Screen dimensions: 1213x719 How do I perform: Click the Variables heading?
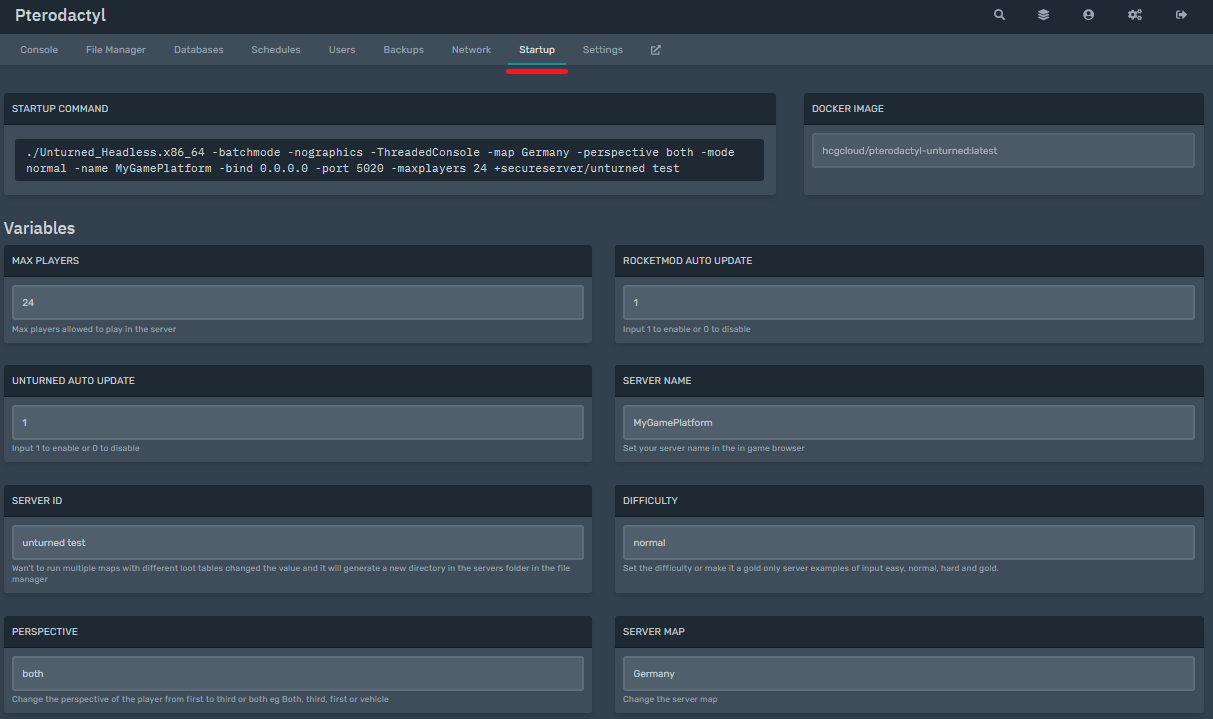coord(39,228)
